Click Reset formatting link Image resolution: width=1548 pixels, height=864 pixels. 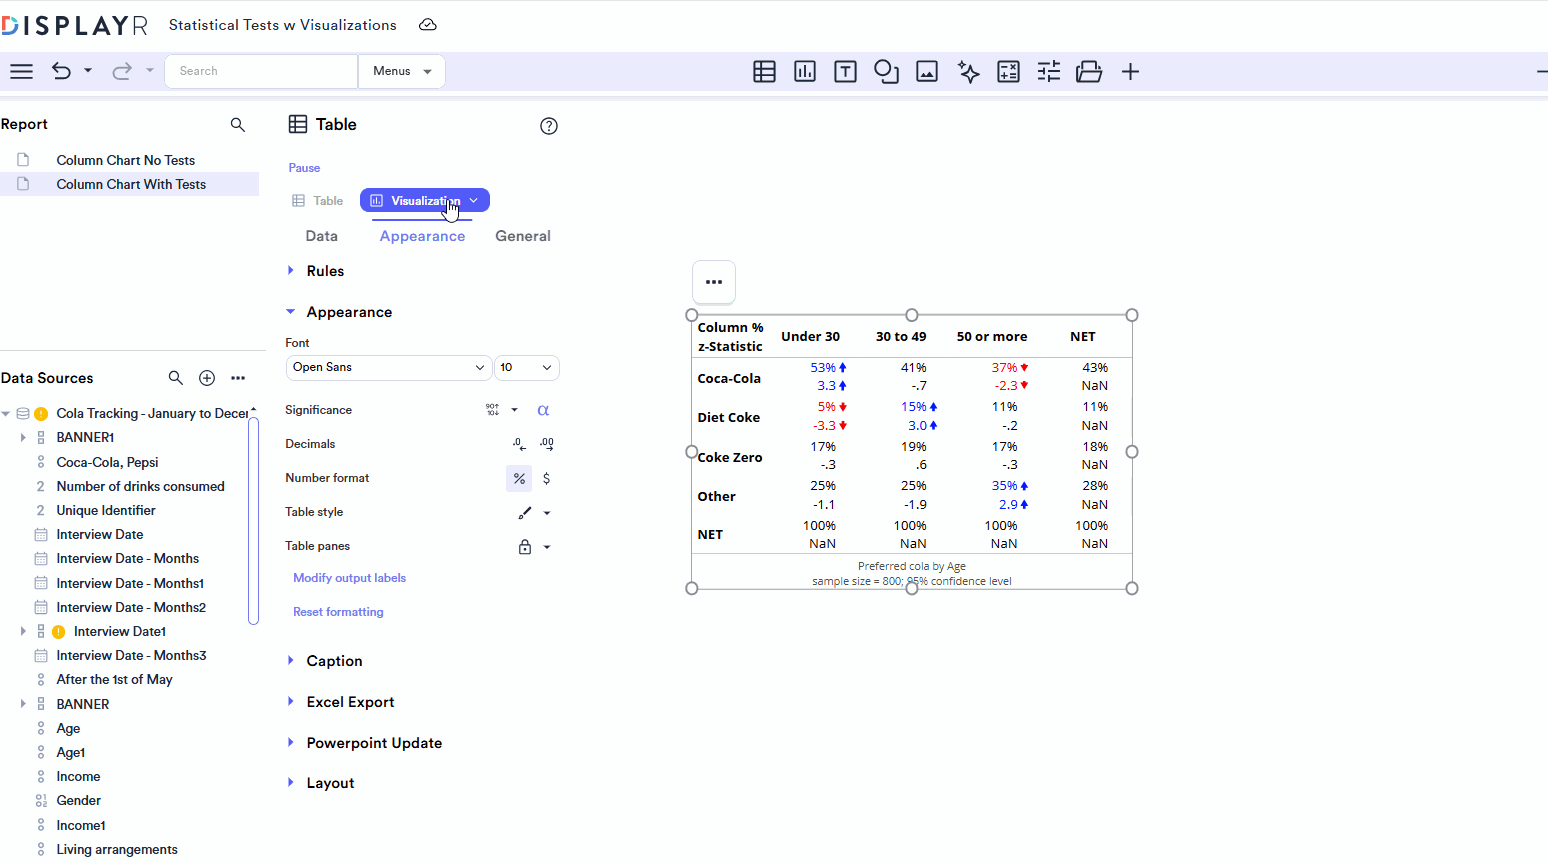coord(338,612)
